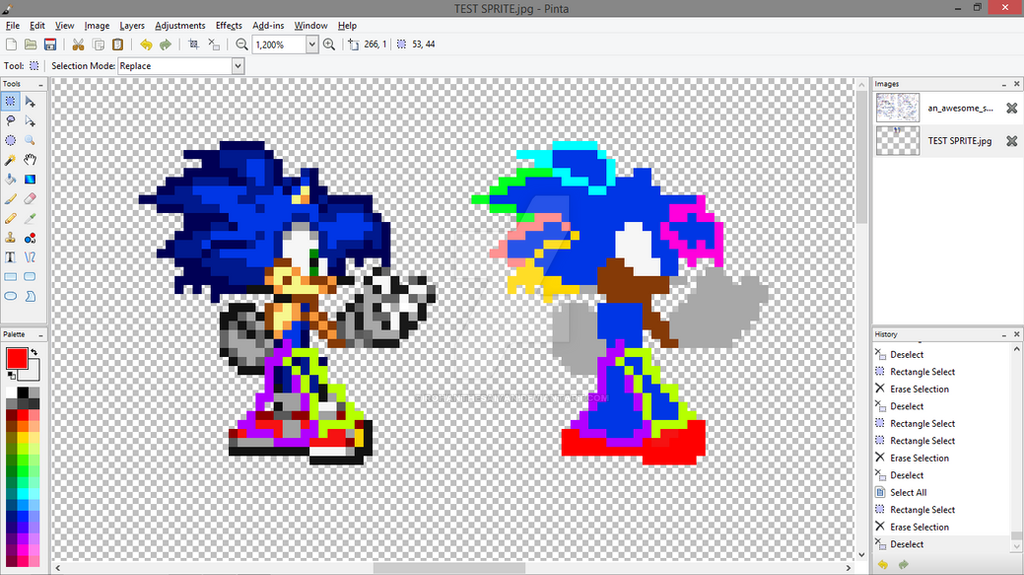Cut selection using the scissors icon

click(x=78, y=44)
